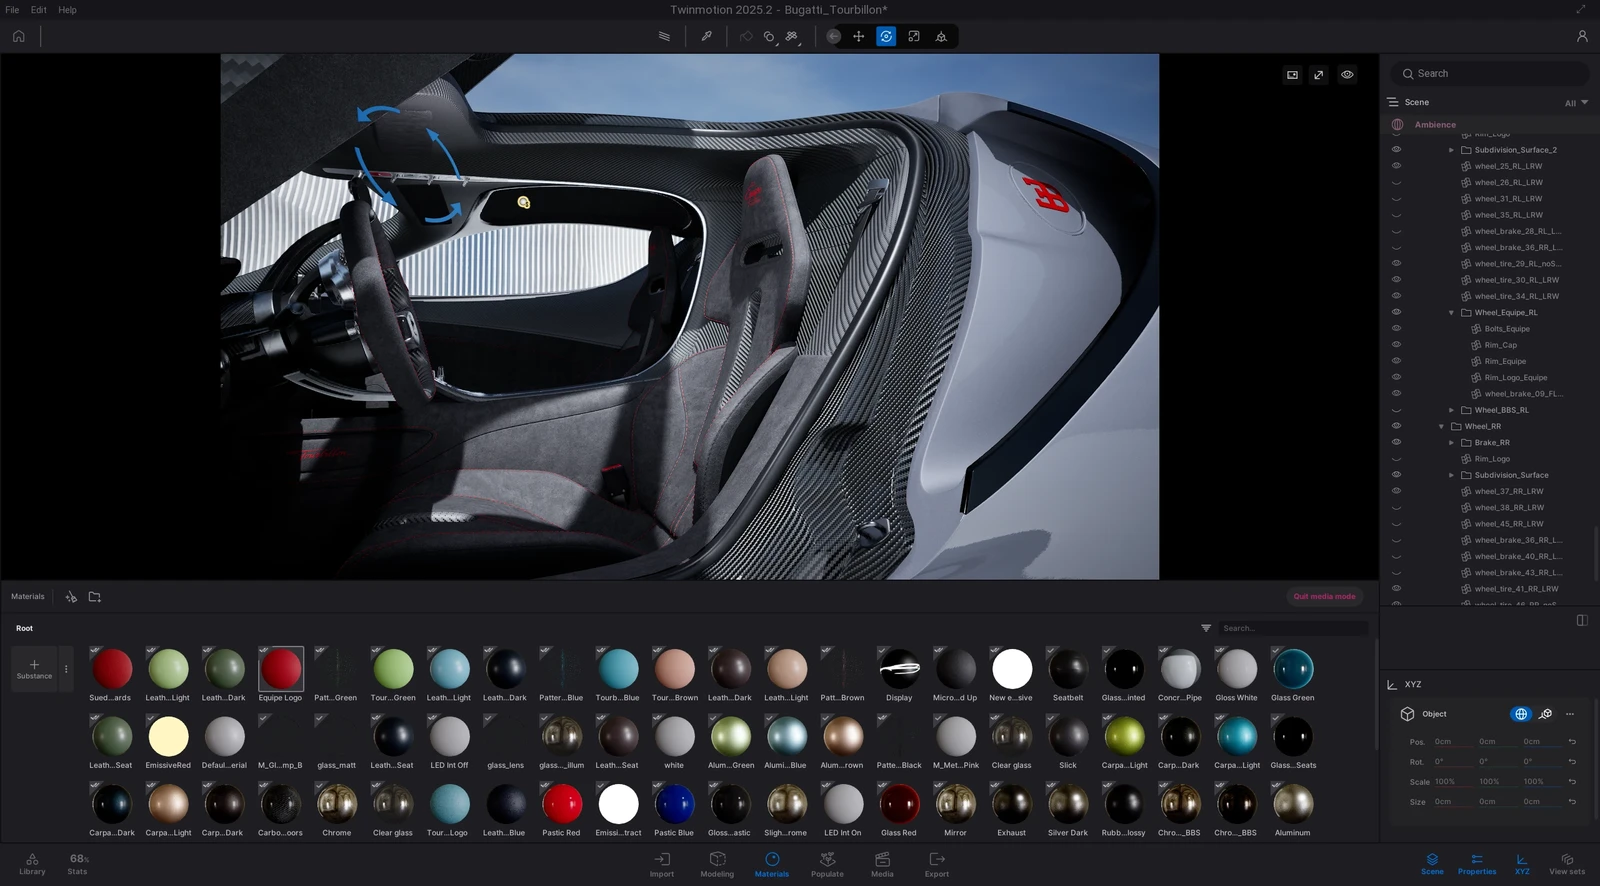The height and width of the screenshot is (886, 1600).
Task: Expand the viewport to fullscreen
Action: [1319, 74]
